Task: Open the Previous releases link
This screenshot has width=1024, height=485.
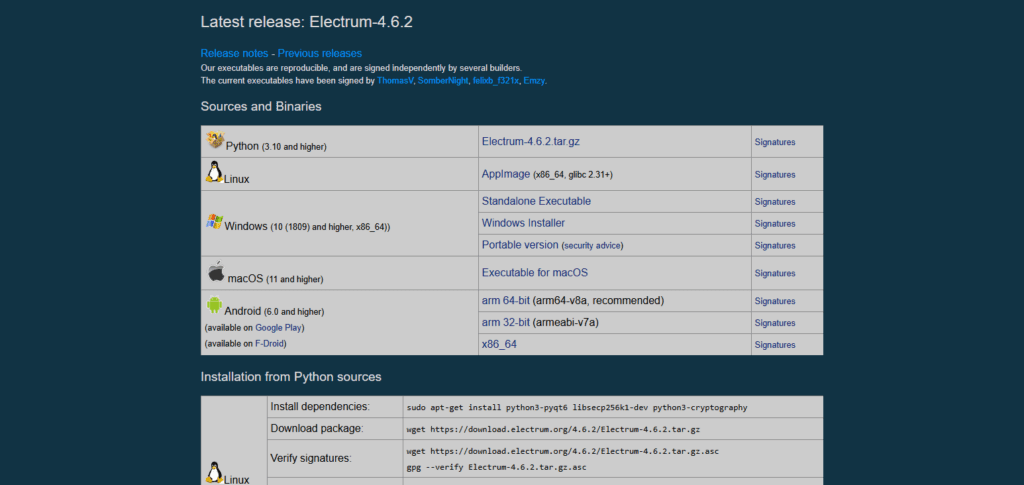Action: (320, 53)
